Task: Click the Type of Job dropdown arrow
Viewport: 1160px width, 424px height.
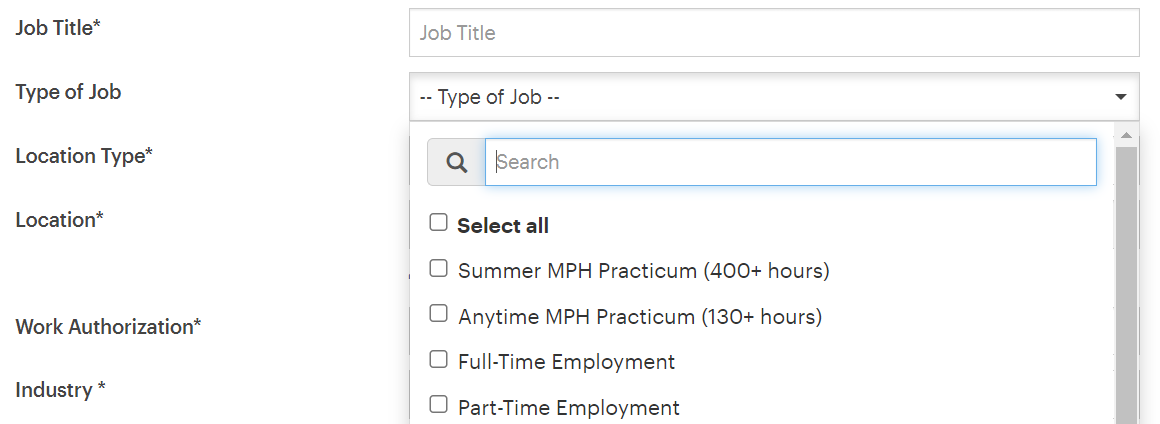Action: click(1120, 98)
